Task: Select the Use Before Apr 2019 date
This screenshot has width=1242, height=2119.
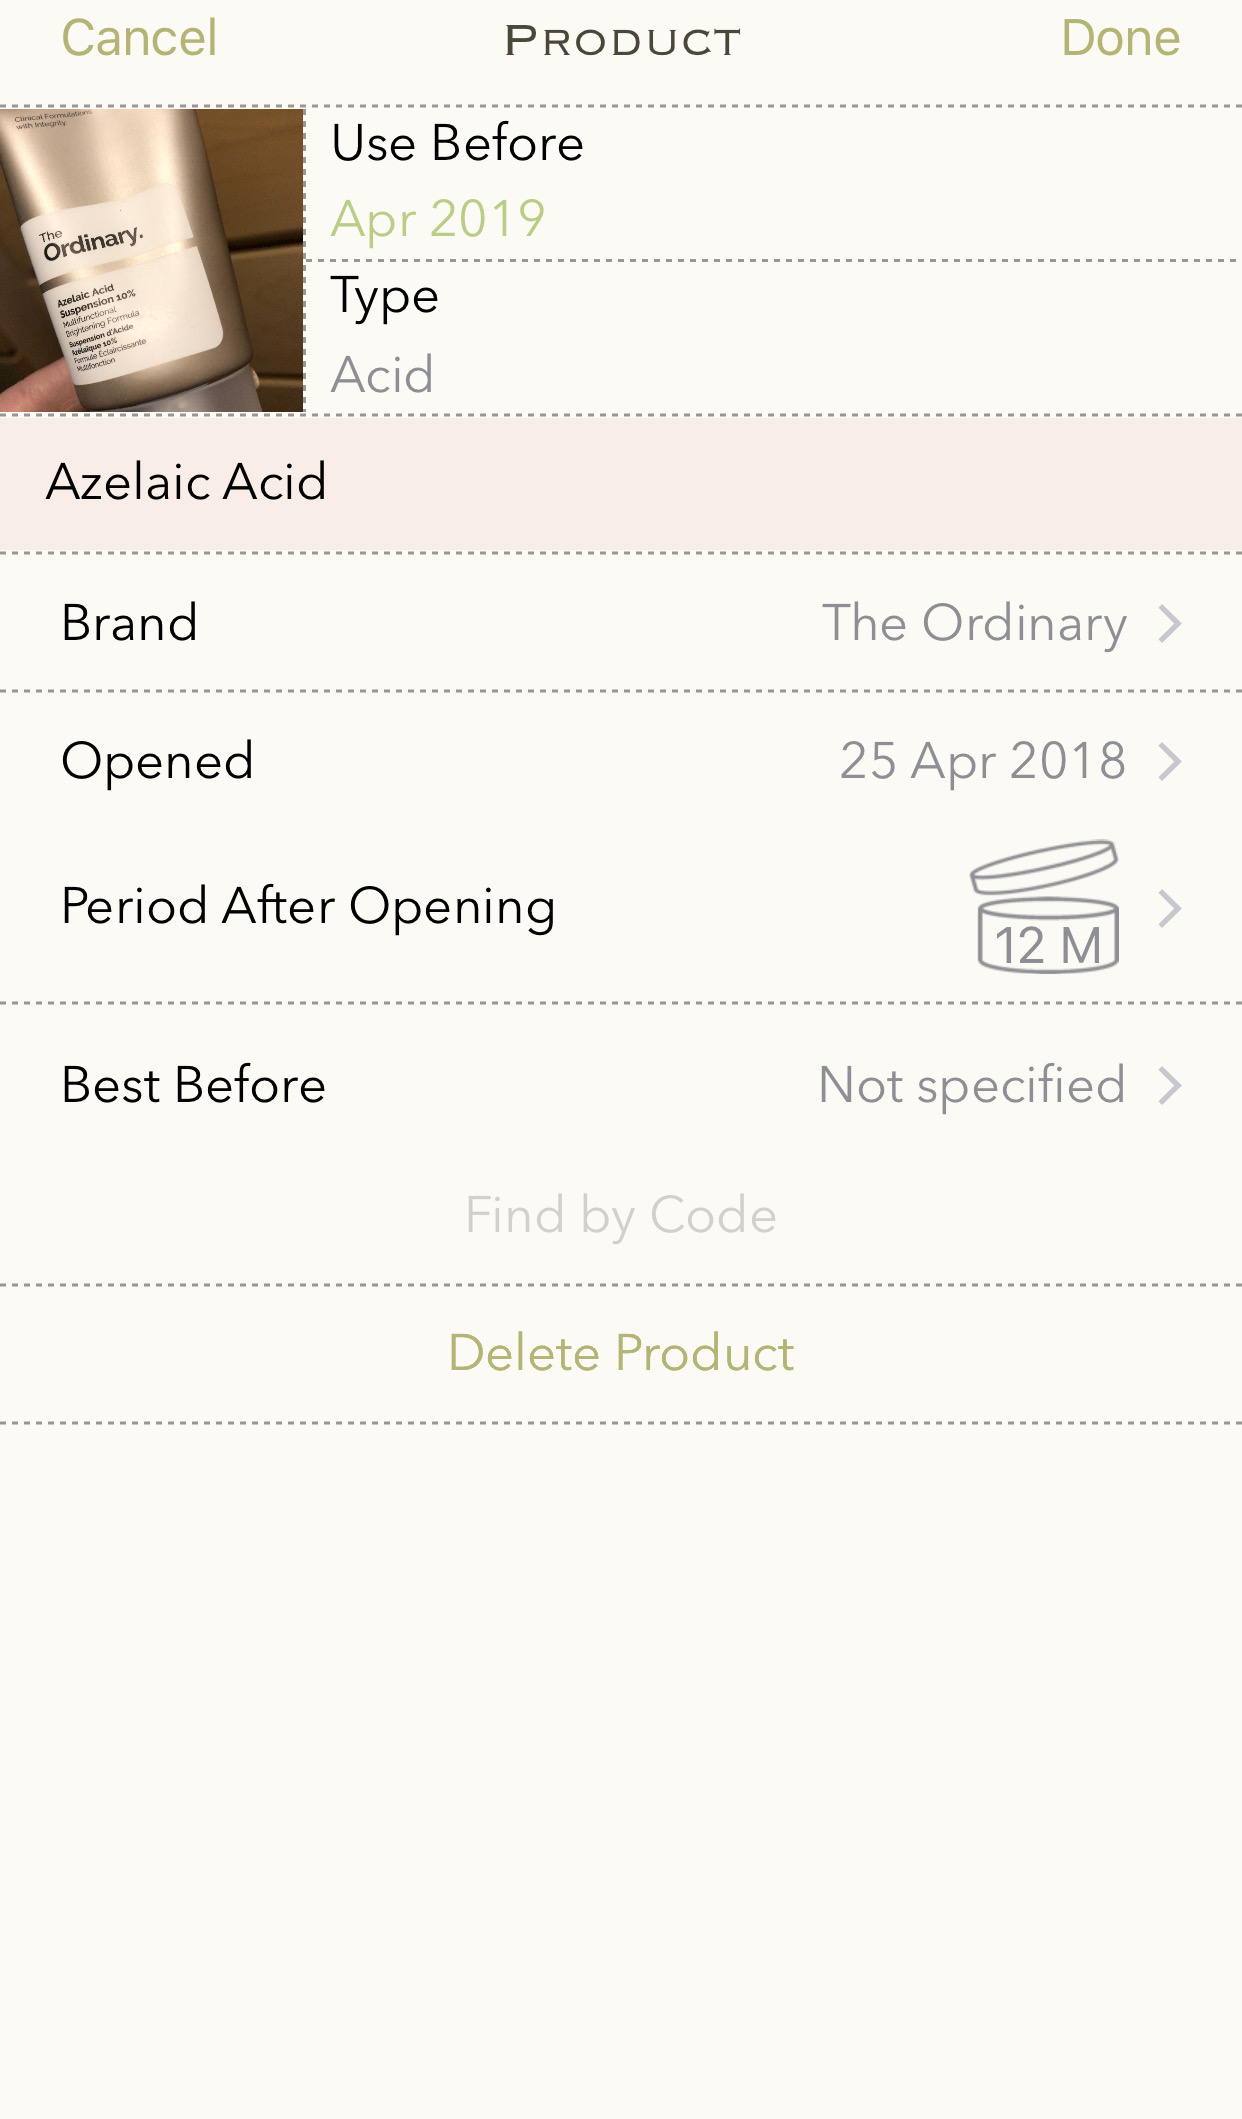Action: click(x=438, y=219)
